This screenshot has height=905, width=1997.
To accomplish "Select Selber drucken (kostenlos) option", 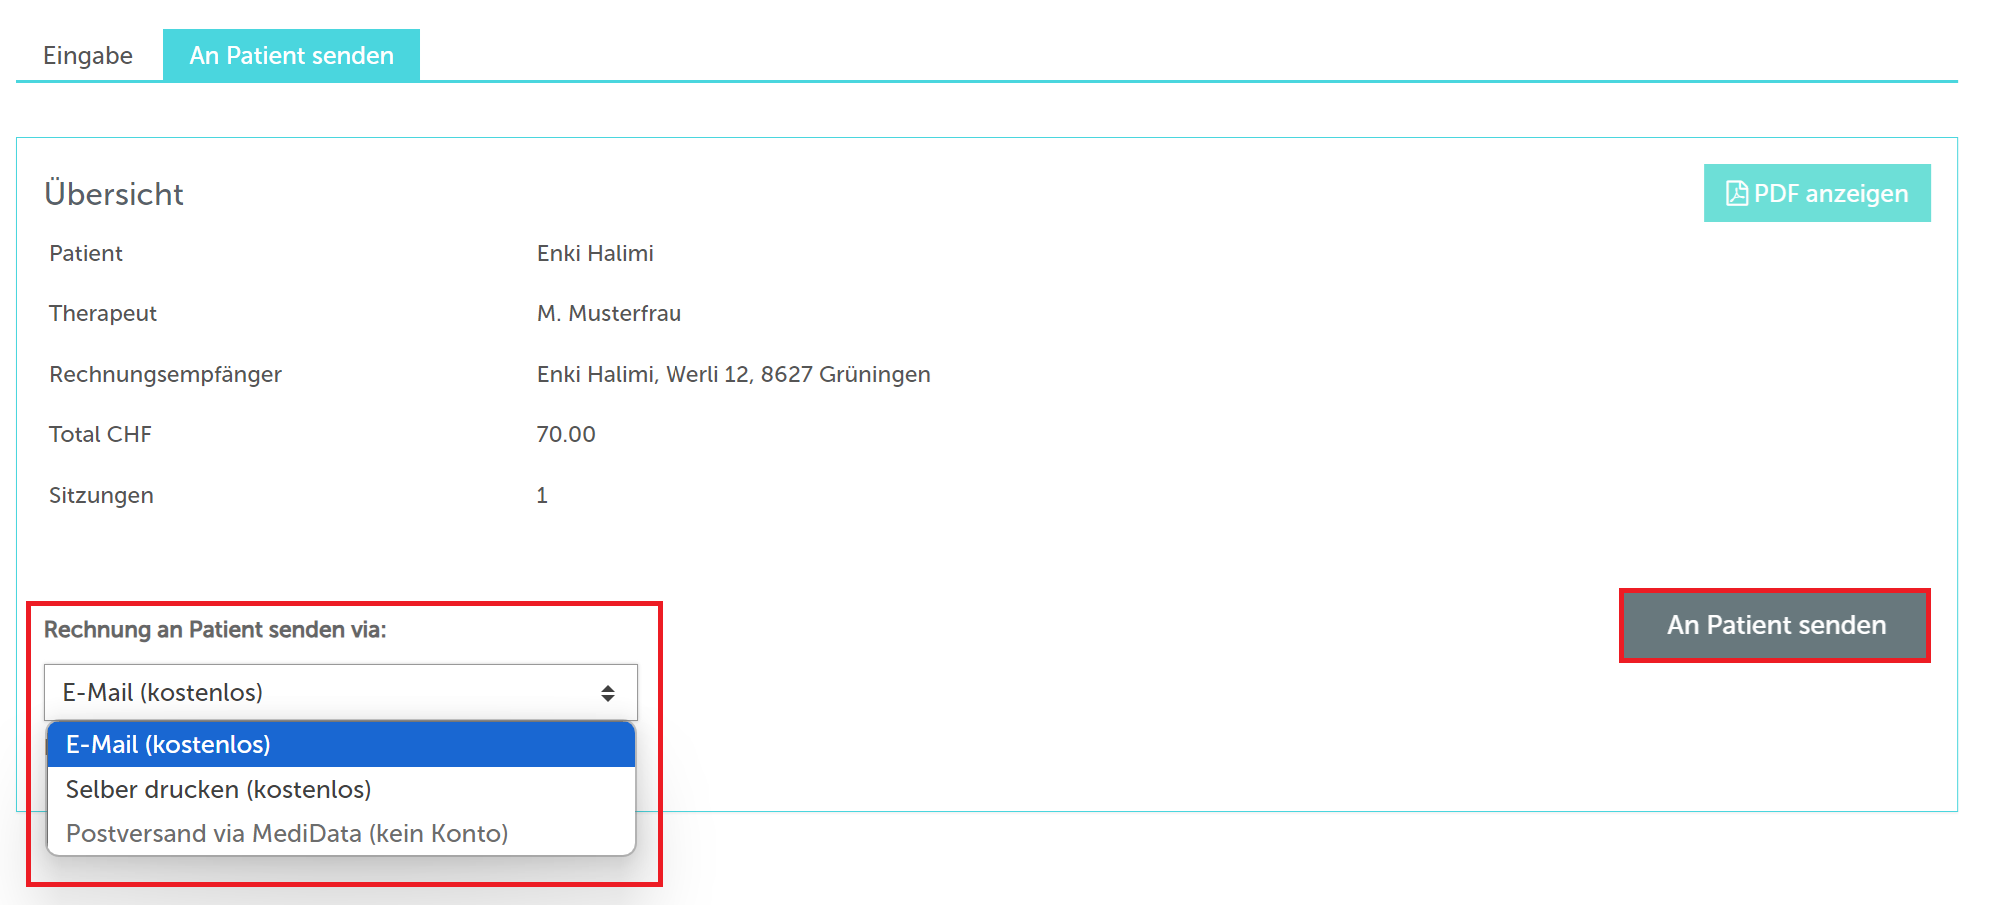I will (x=341, y=789).
